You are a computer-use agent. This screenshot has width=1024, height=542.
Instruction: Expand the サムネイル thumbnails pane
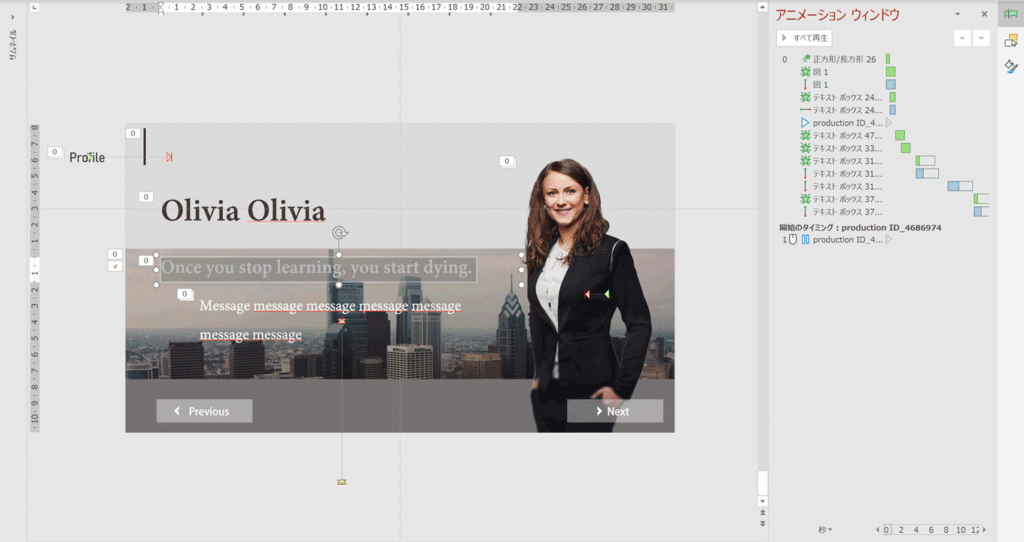pos(13,15)
